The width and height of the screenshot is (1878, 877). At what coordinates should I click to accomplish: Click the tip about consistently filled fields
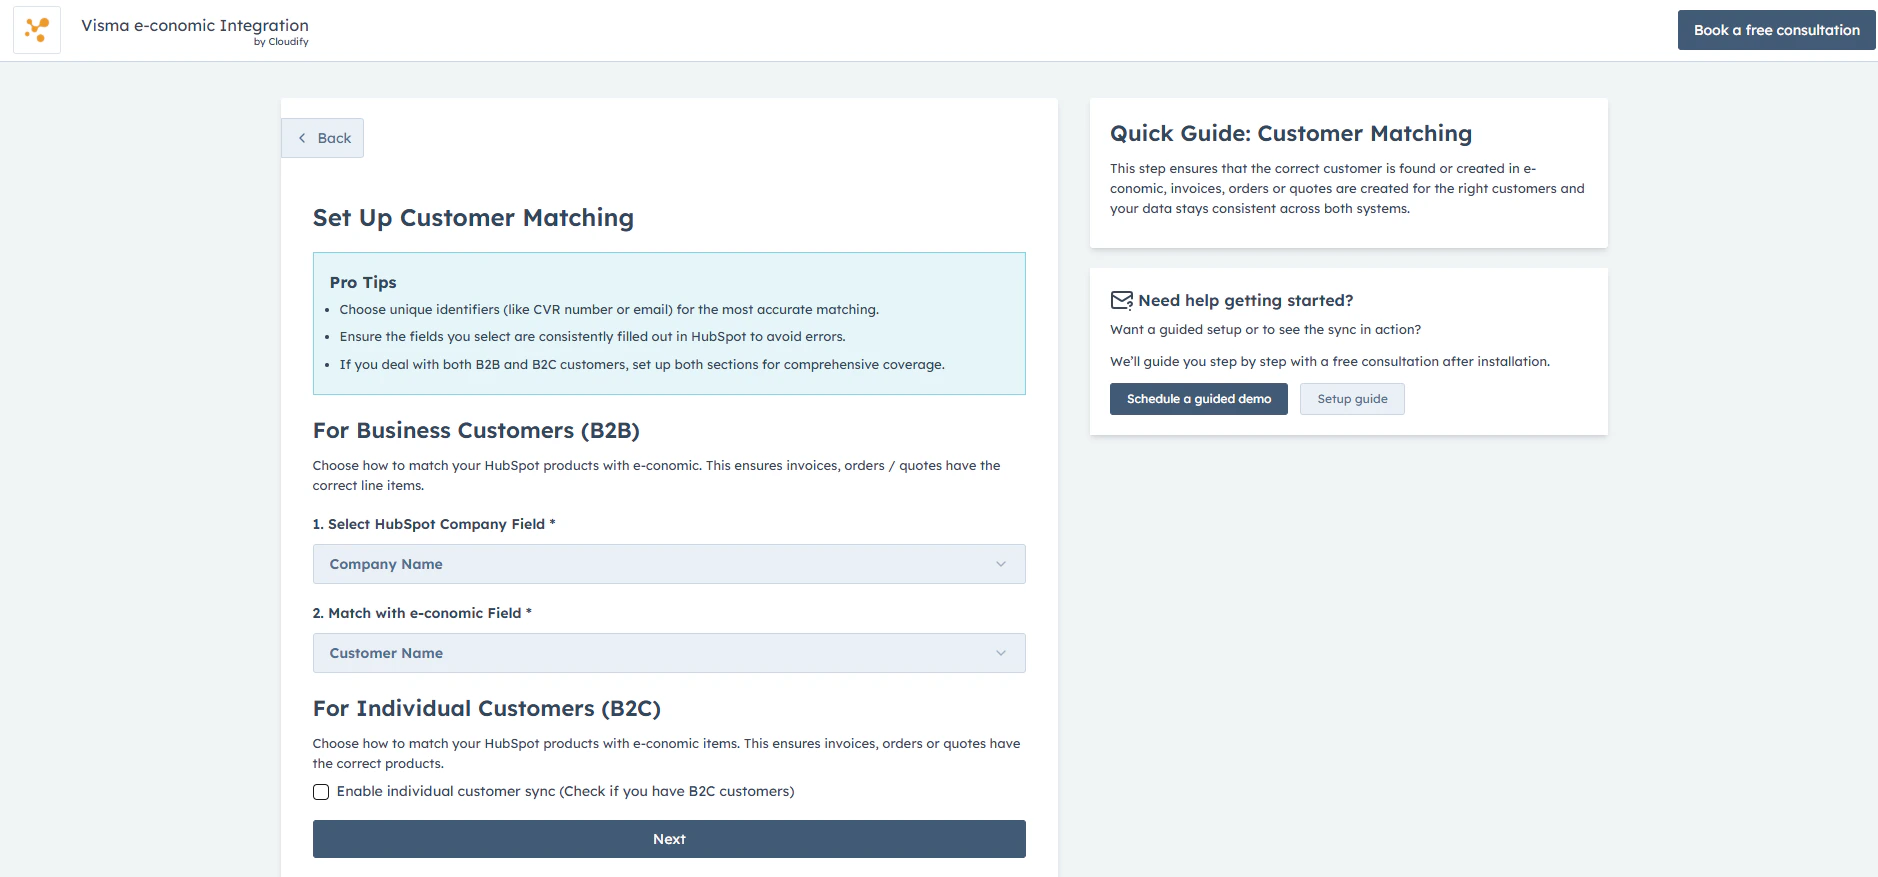click(x=592, y=337)
